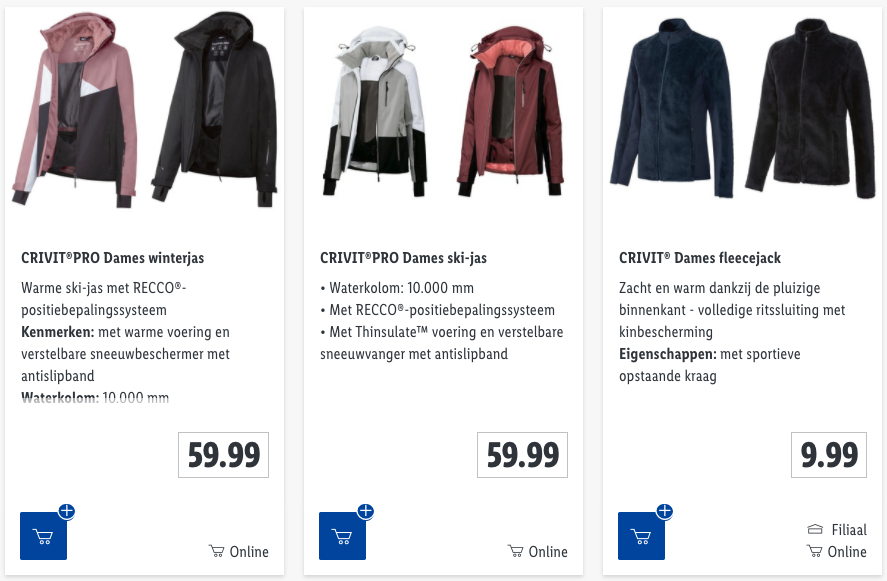
Task: Add the Dames winterjas to cart
Action: click(44, 536)
